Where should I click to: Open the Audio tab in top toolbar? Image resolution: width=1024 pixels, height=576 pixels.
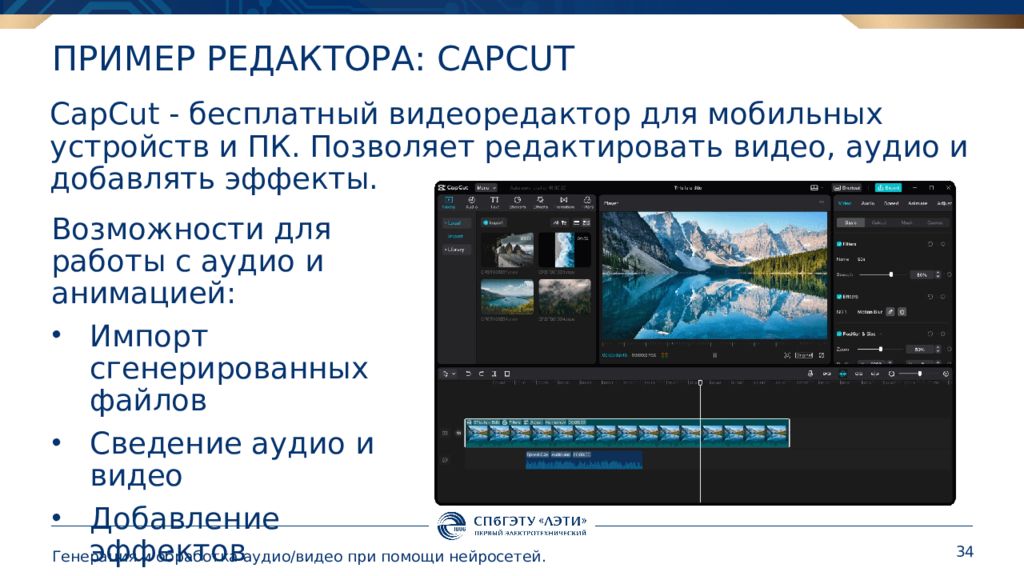coord(472,202)
